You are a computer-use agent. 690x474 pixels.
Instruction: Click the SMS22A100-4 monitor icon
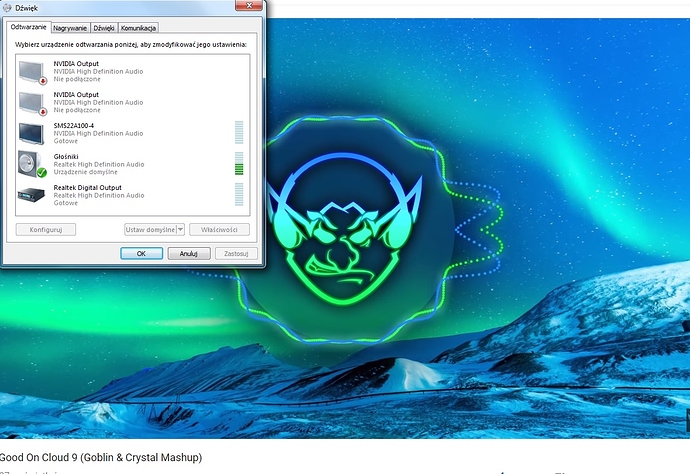click(31, 133)
